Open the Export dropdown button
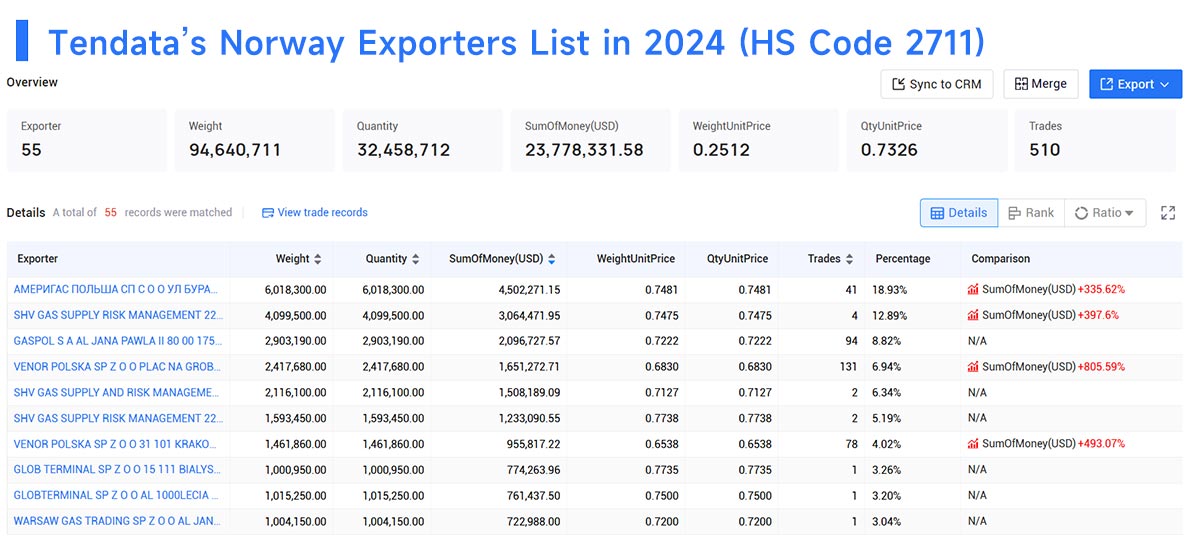The image size is (1190, 538). pyautogui.click(x=1135, y=84)
